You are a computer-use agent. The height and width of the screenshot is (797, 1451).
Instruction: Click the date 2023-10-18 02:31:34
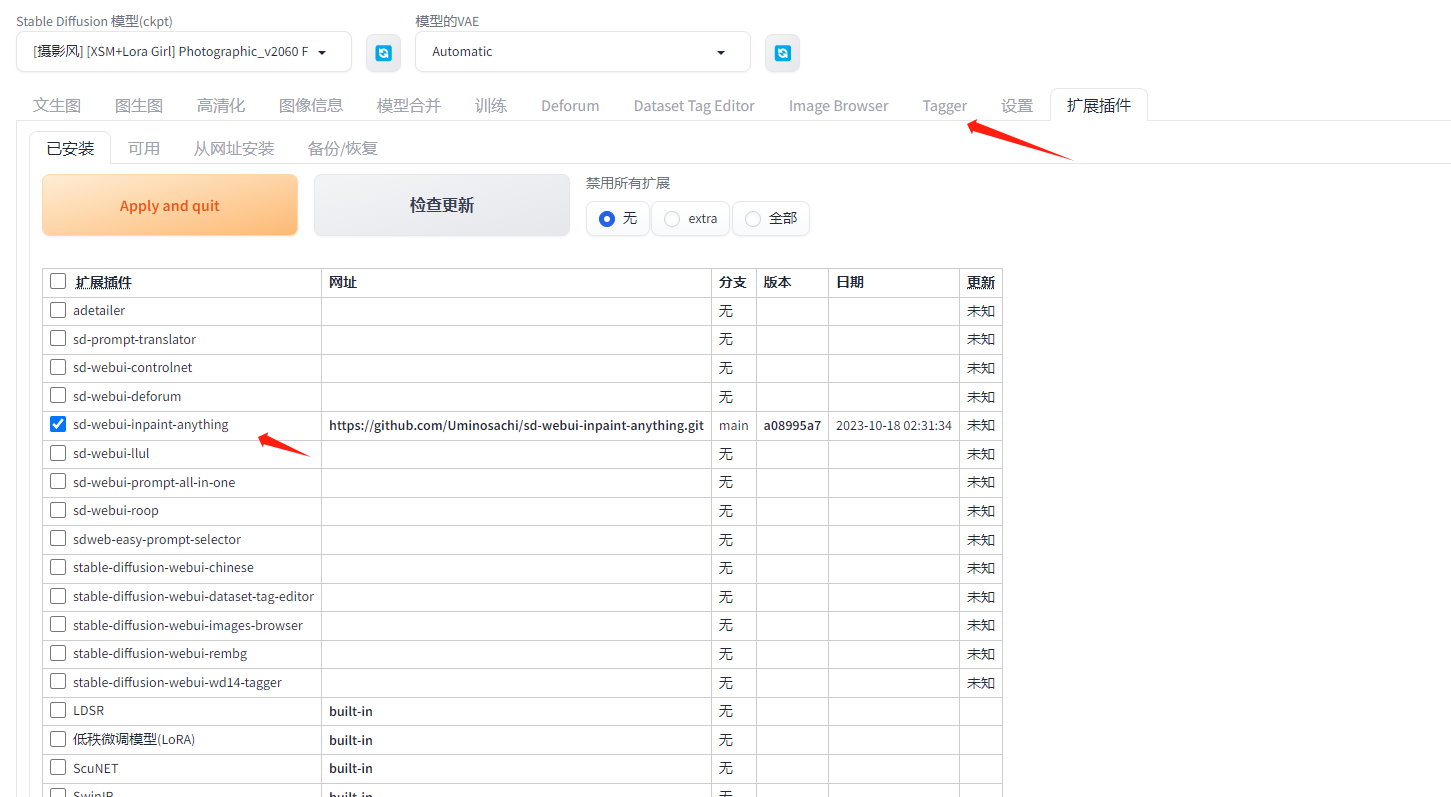[x=894, y=425]
